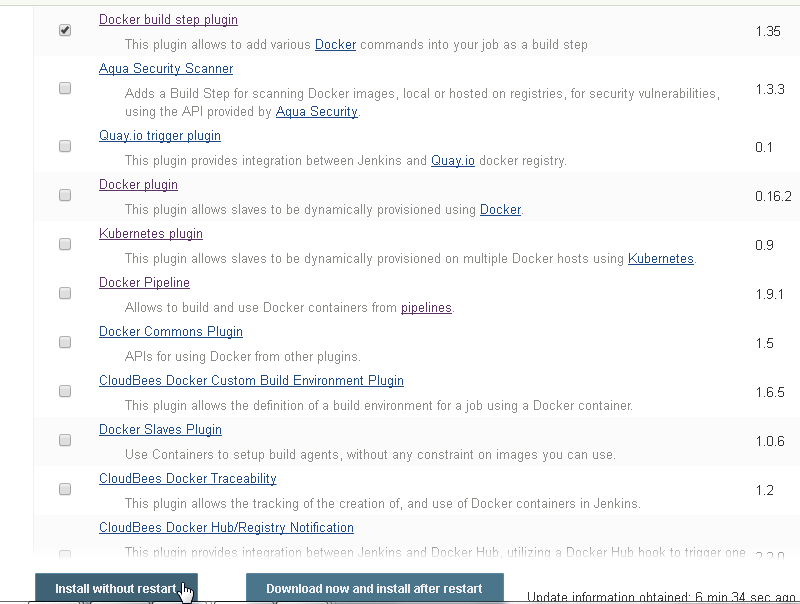
Task: Click version 1.6.5 of CloudBees Custom Build Environment
Action: pos(770,392)
